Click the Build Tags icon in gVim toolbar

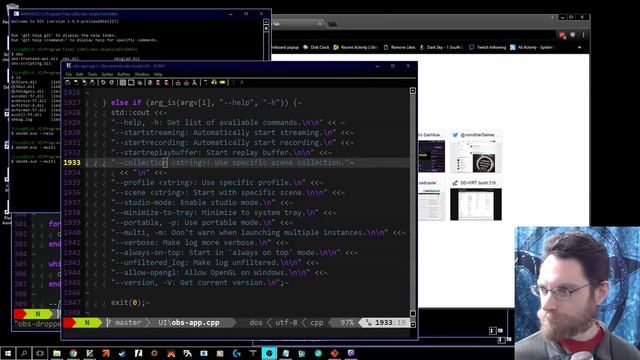[214, 82]
